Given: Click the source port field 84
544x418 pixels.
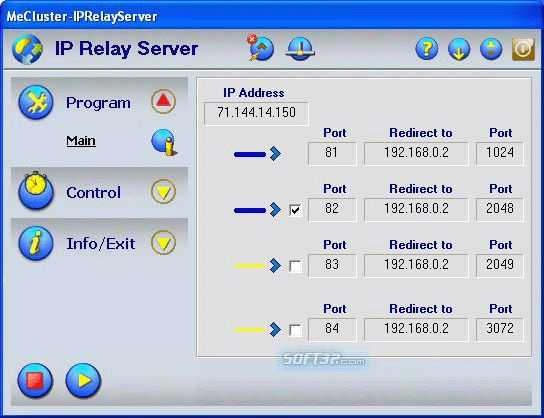Looking at the screenshot, I should pyautogui.click(x=332, y=329).
